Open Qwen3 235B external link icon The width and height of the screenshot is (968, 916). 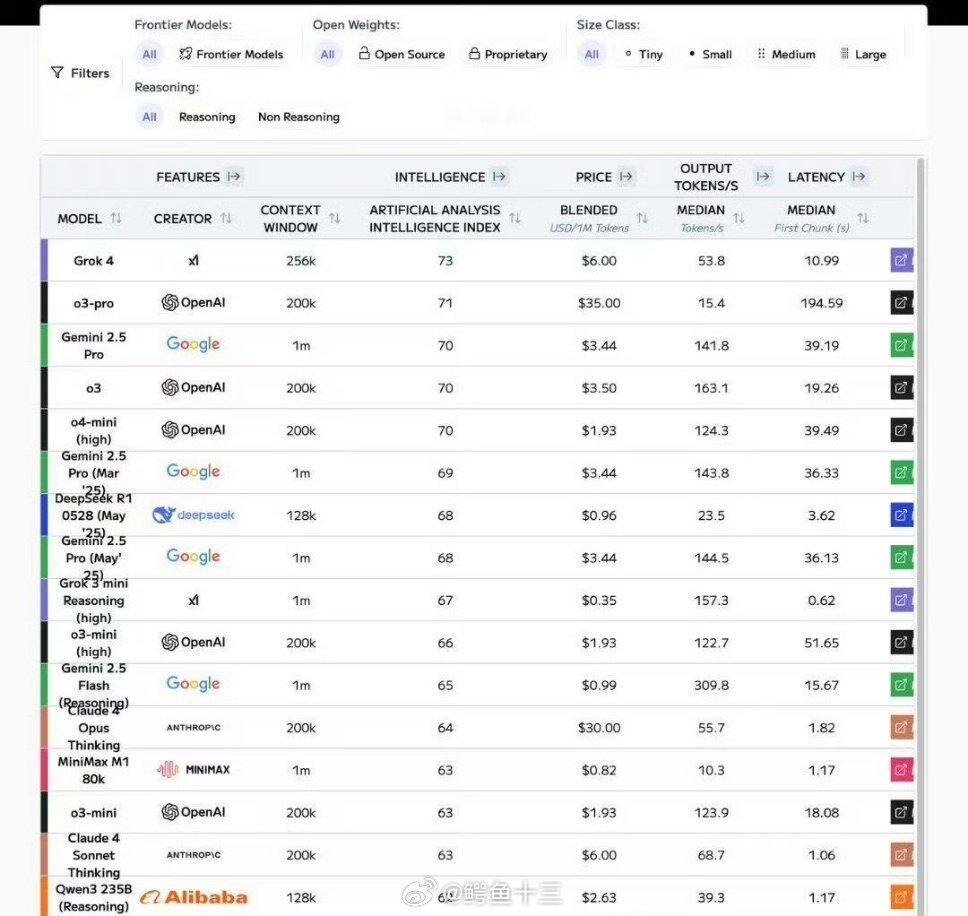(901, 897)
